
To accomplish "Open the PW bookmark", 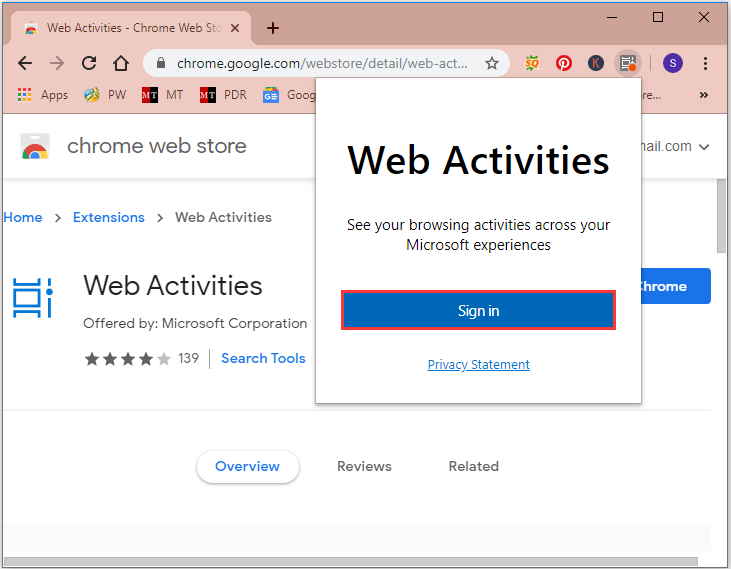I will click(x=105, y=95).
